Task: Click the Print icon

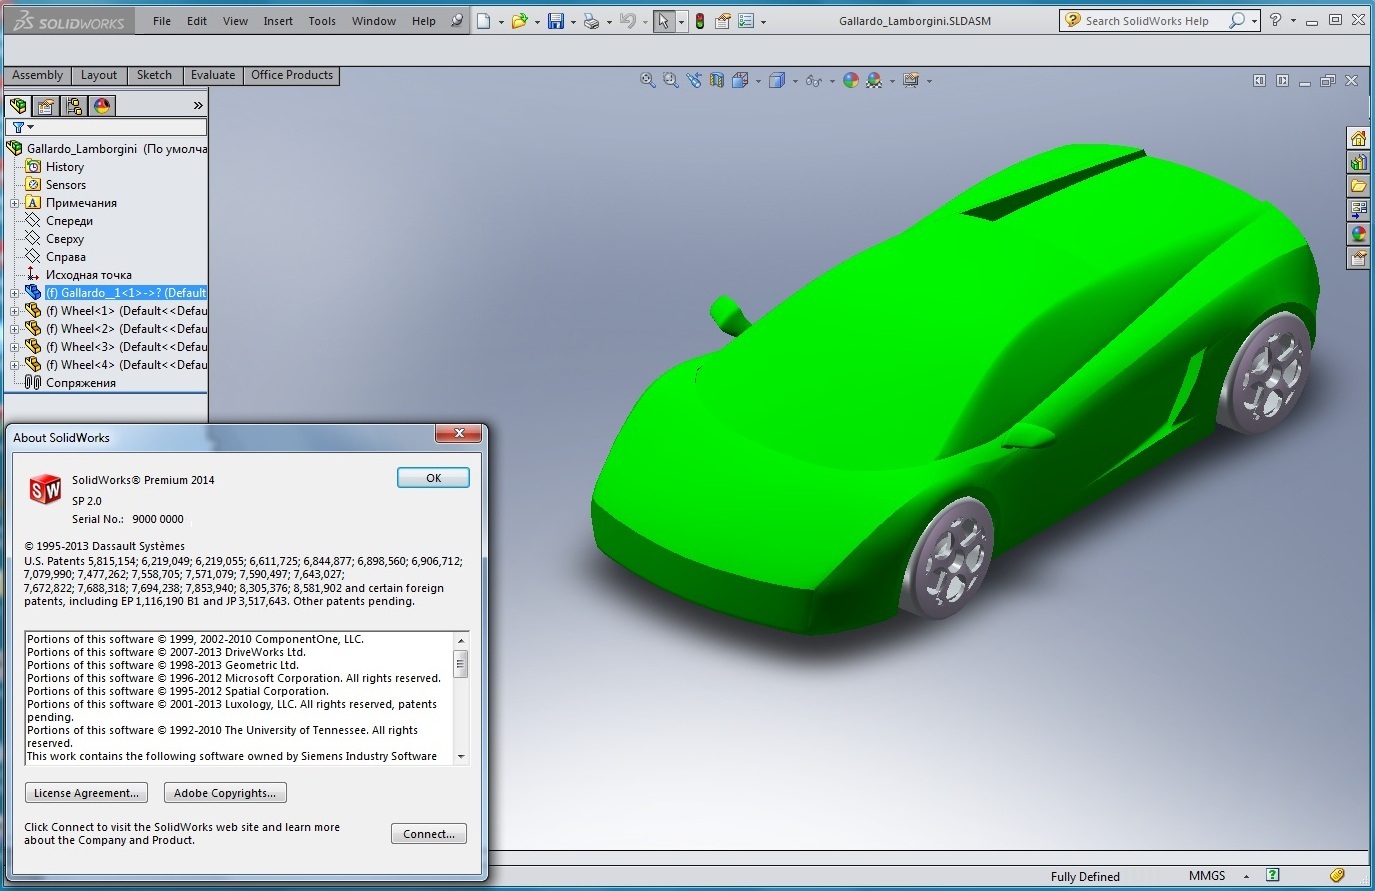Action: (x=591, y=21)
